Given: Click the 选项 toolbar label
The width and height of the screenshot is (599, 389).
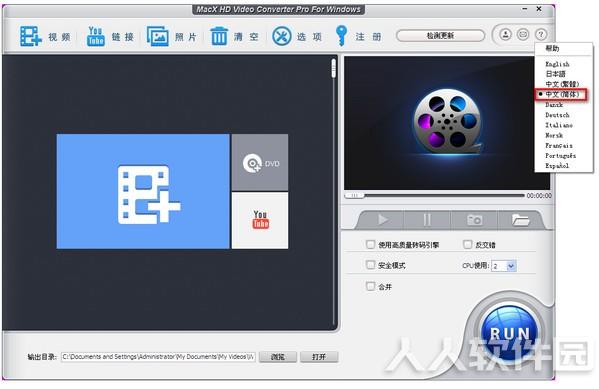Looking at the screenshot, I should tap(309, 37).
